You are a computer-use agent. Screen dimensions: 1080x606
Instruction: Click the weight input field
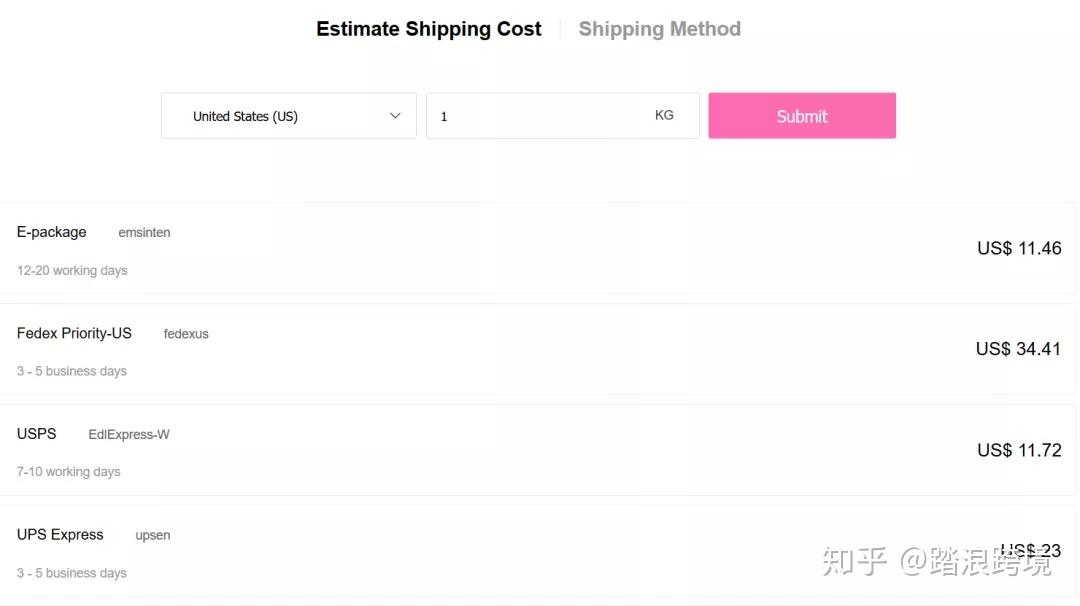pyautogui.click(x=540, y=116)
